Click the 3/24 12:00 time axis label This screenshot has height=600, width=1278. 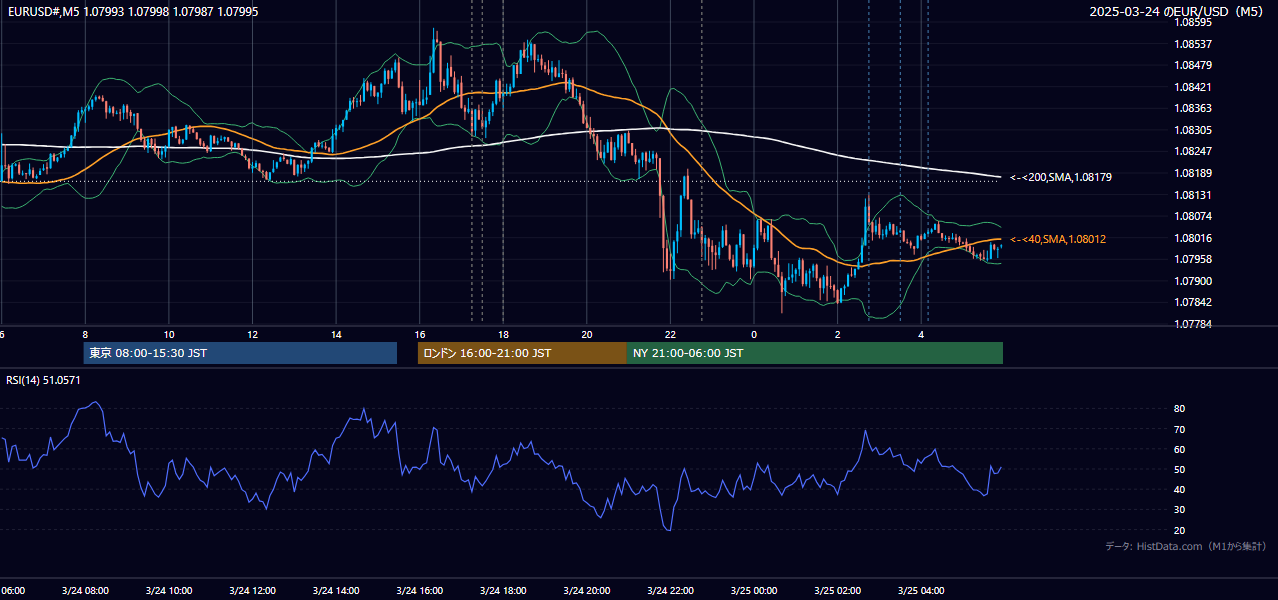pyautogui.click(x=253, y=590)
